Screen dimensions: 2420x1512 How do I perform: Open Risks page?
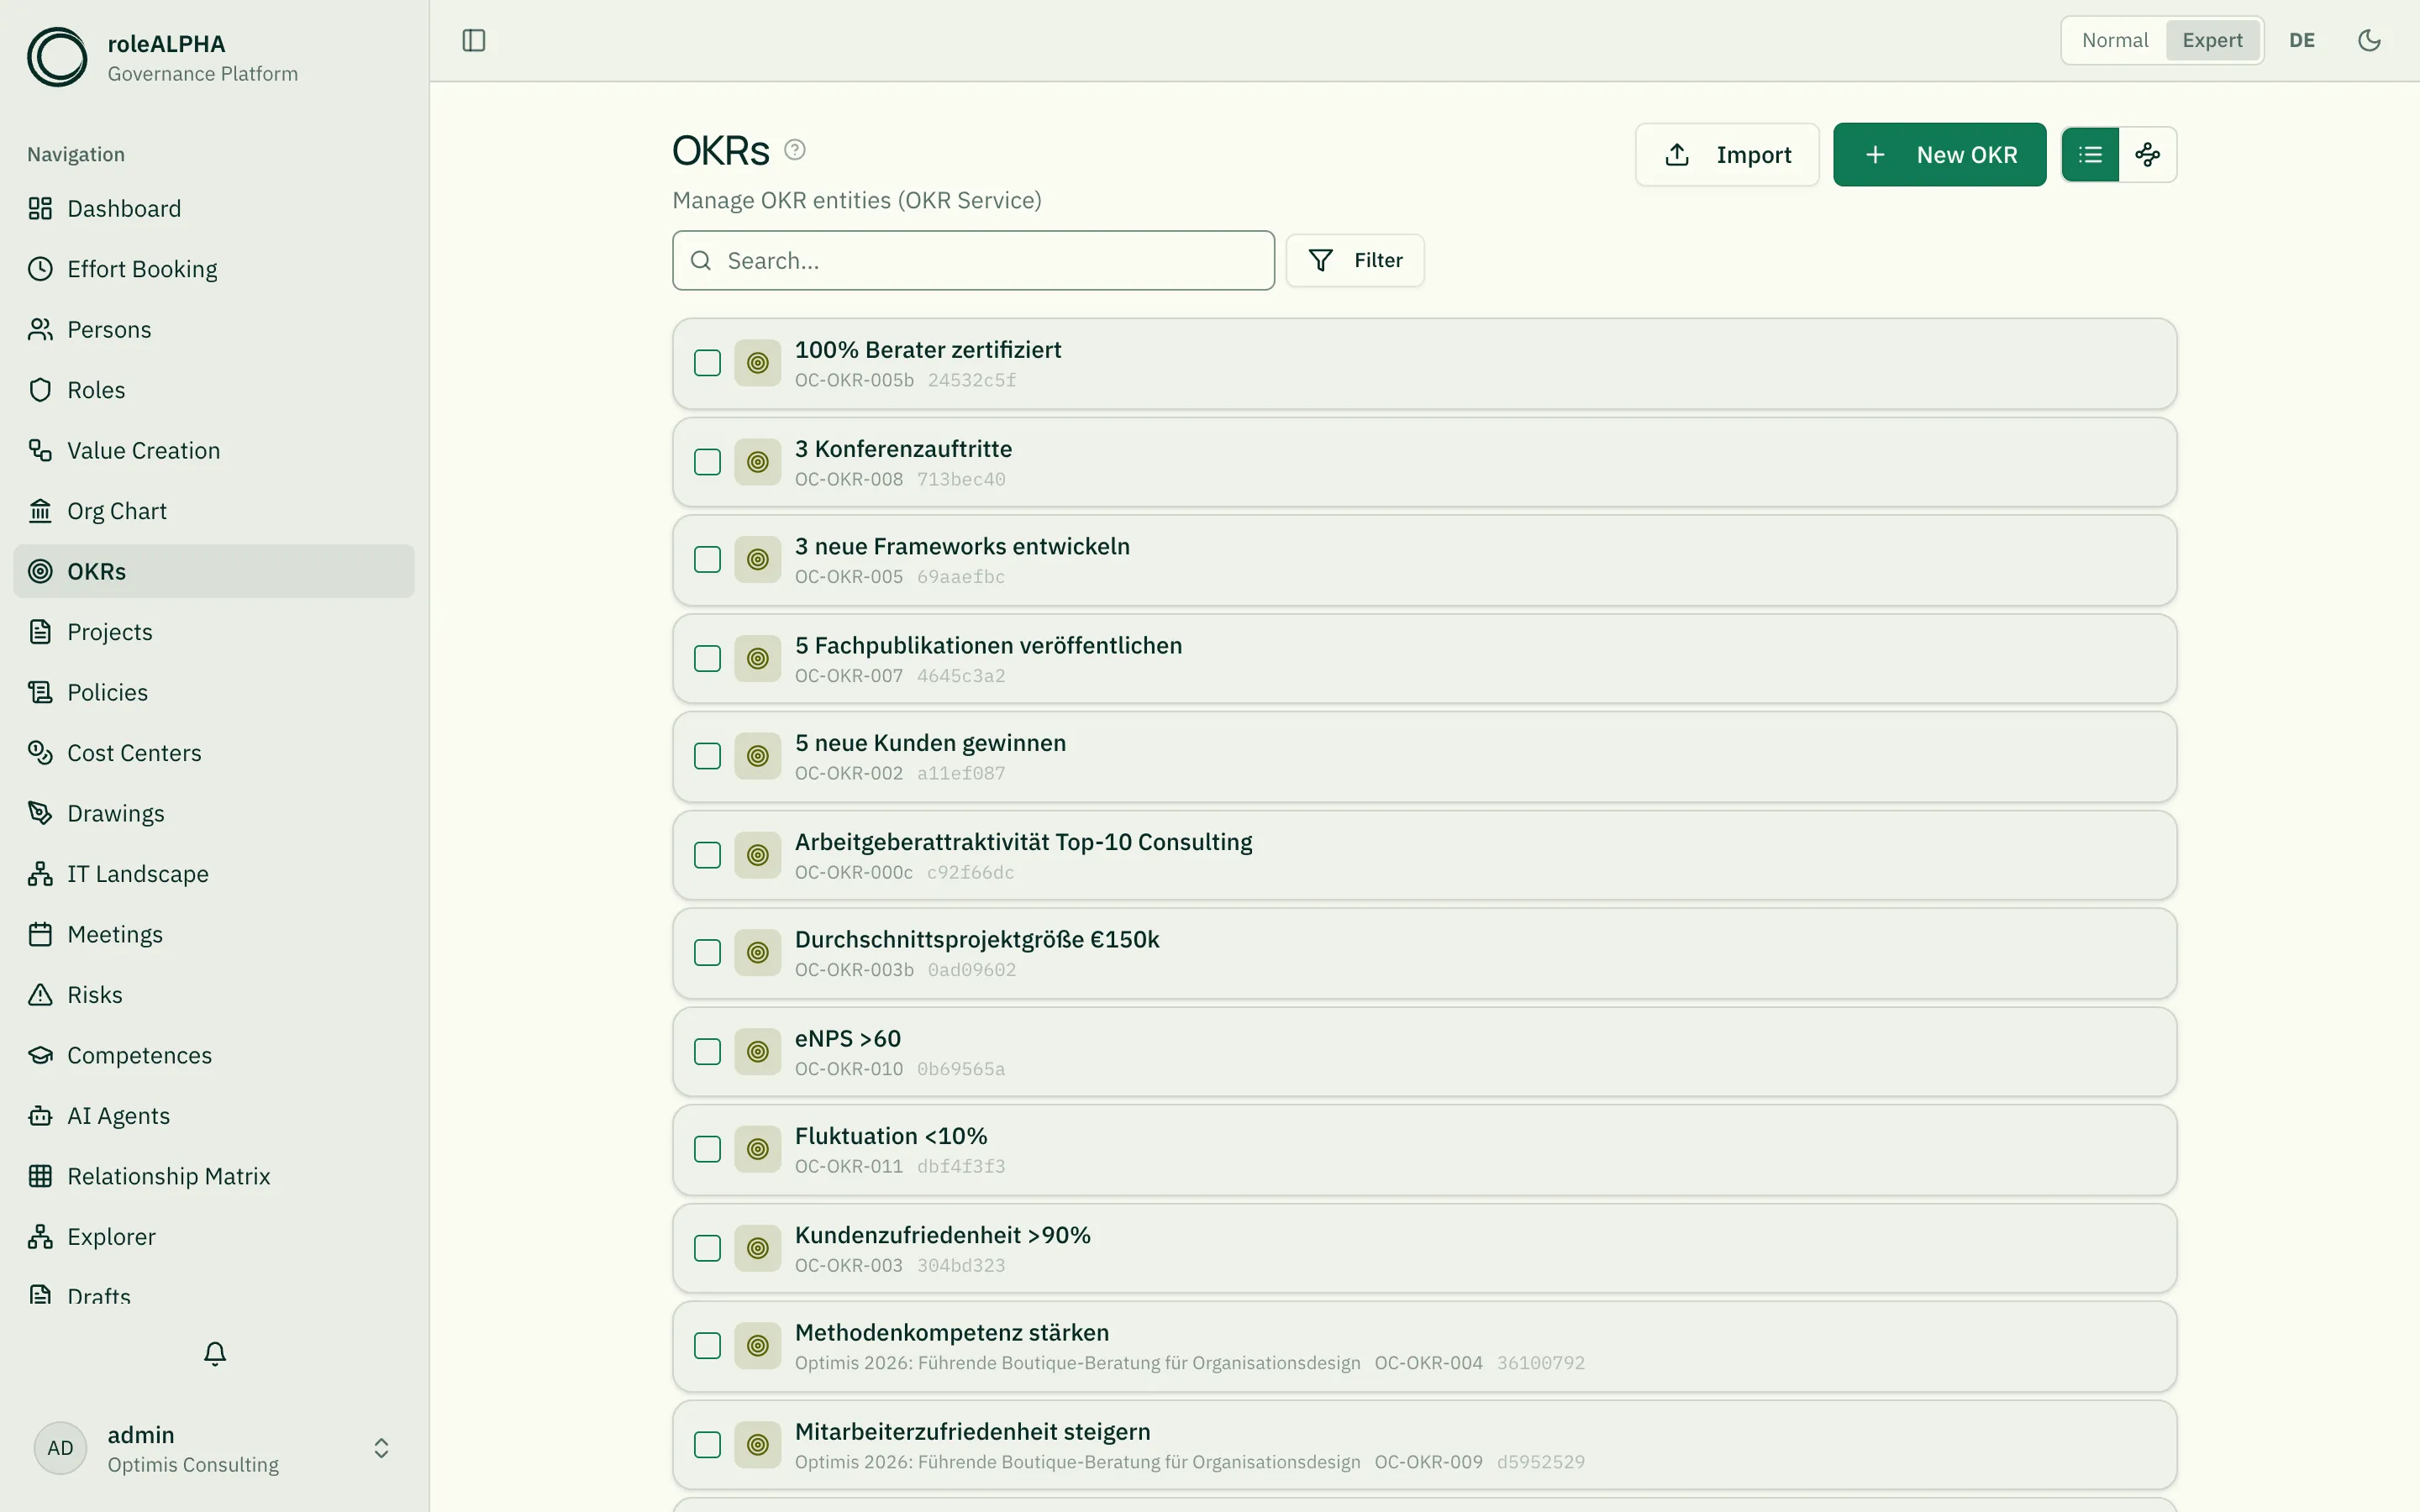(x=214, y=995)
